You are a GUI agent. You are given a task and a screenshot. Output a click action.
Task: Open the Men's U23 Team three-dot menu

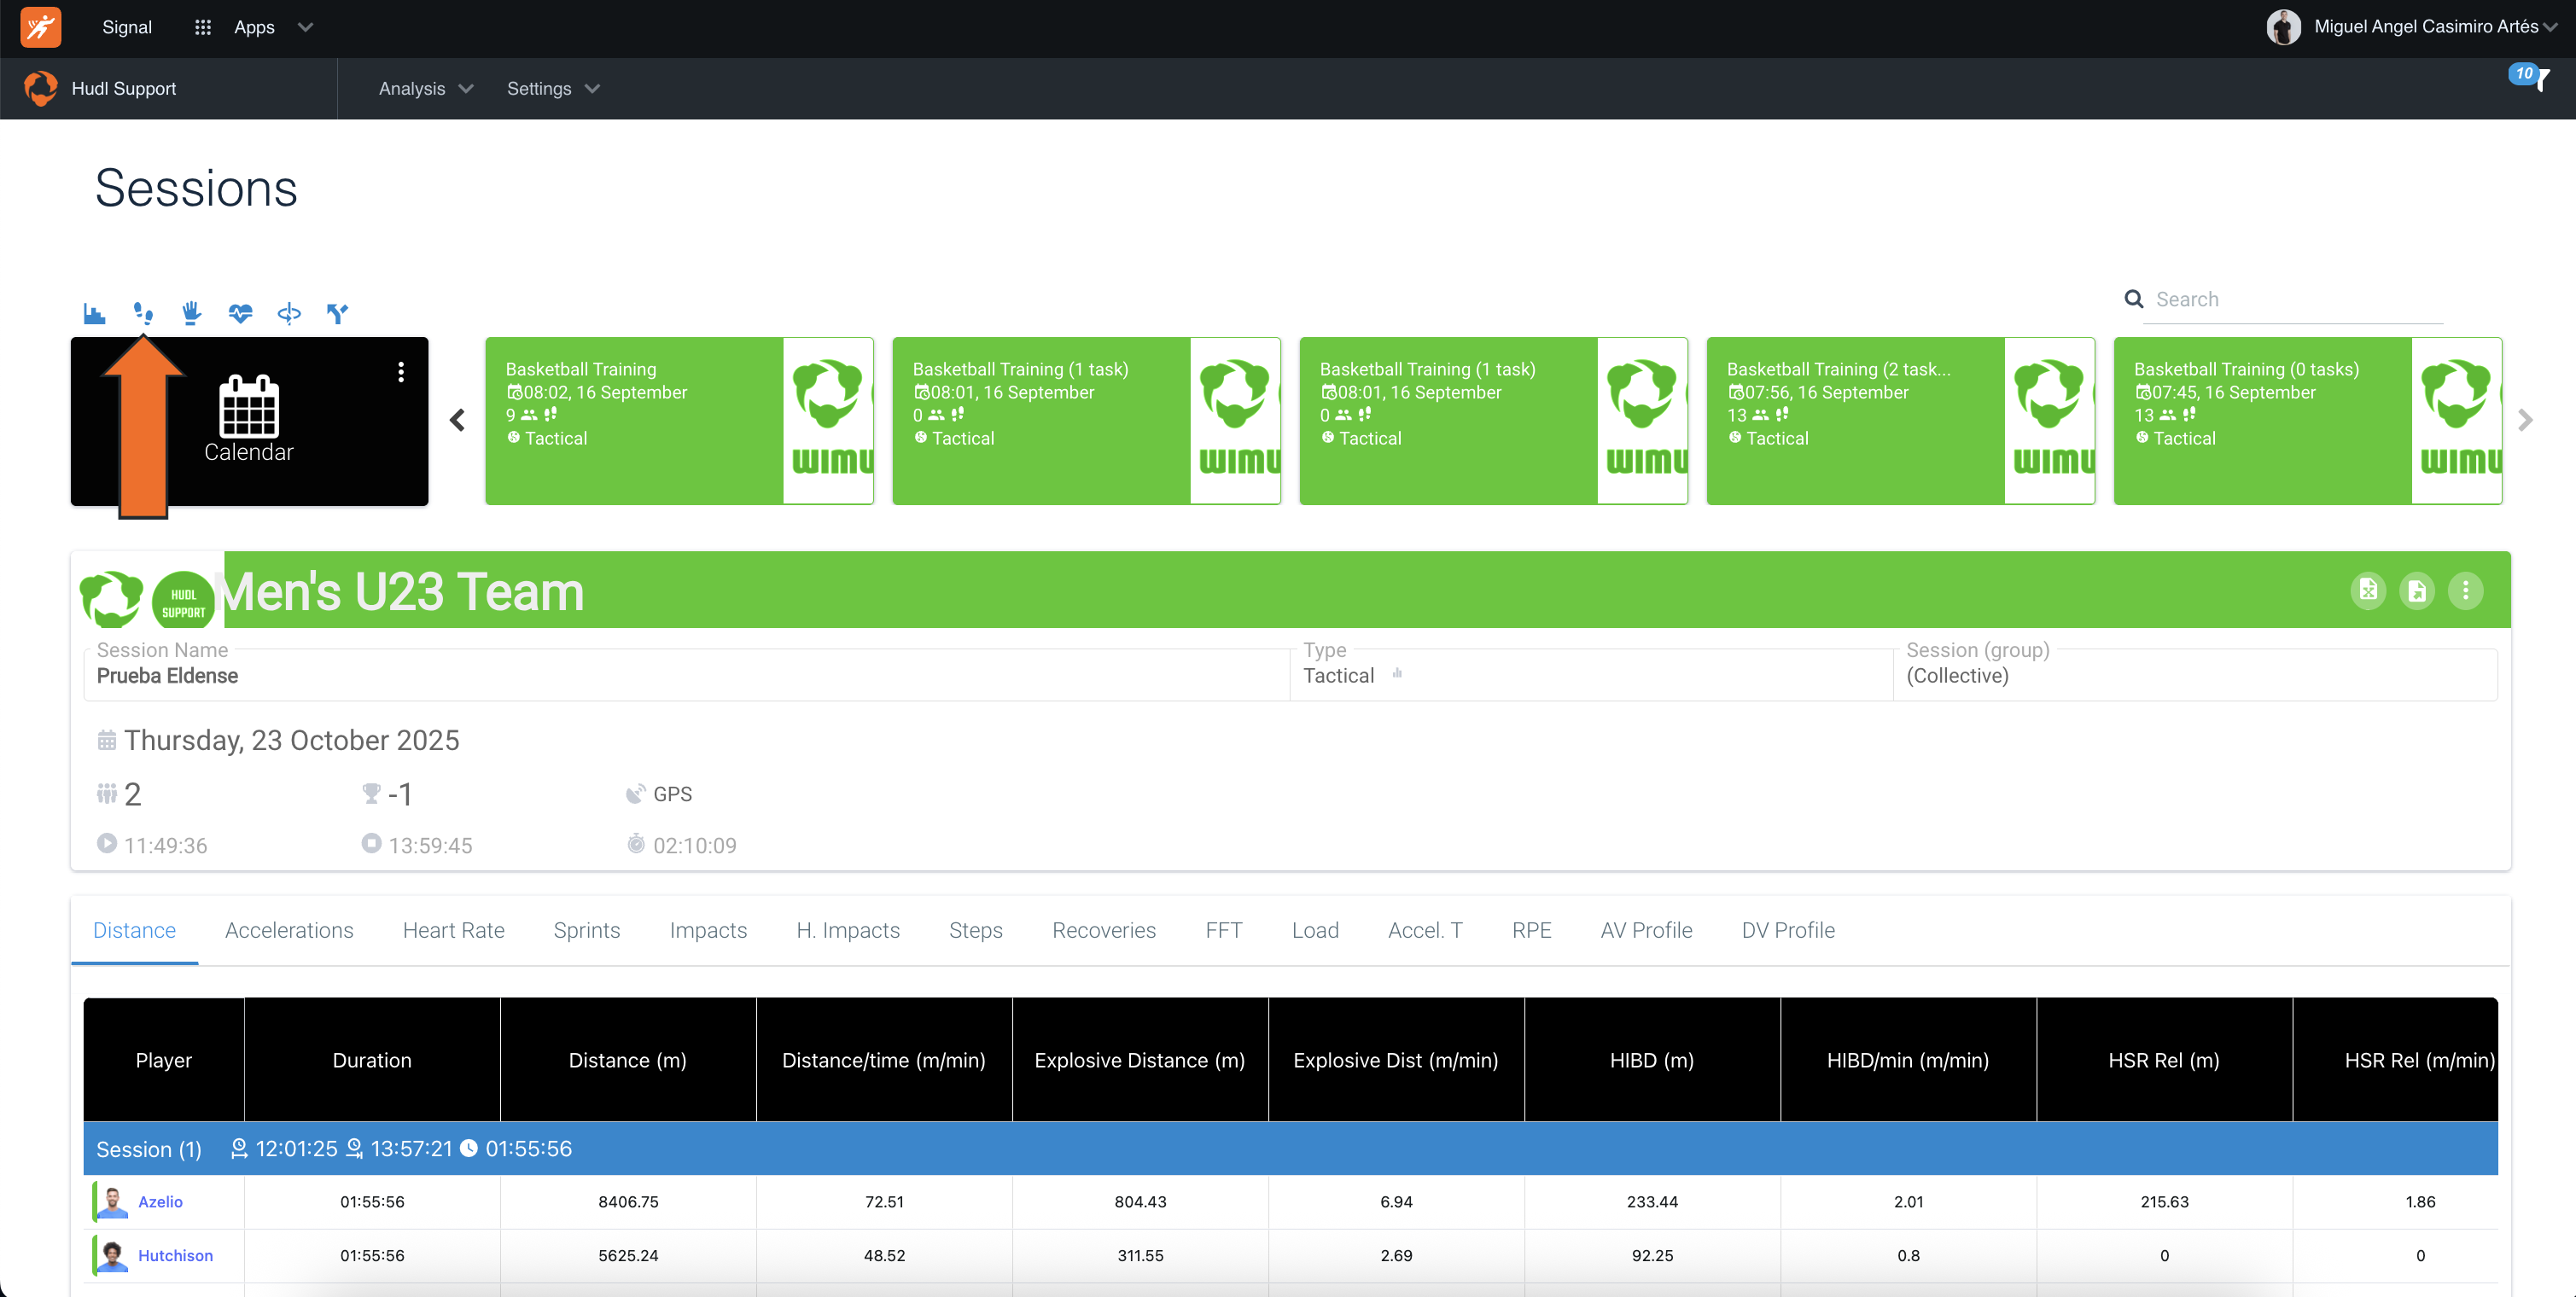click(2465, 590)
